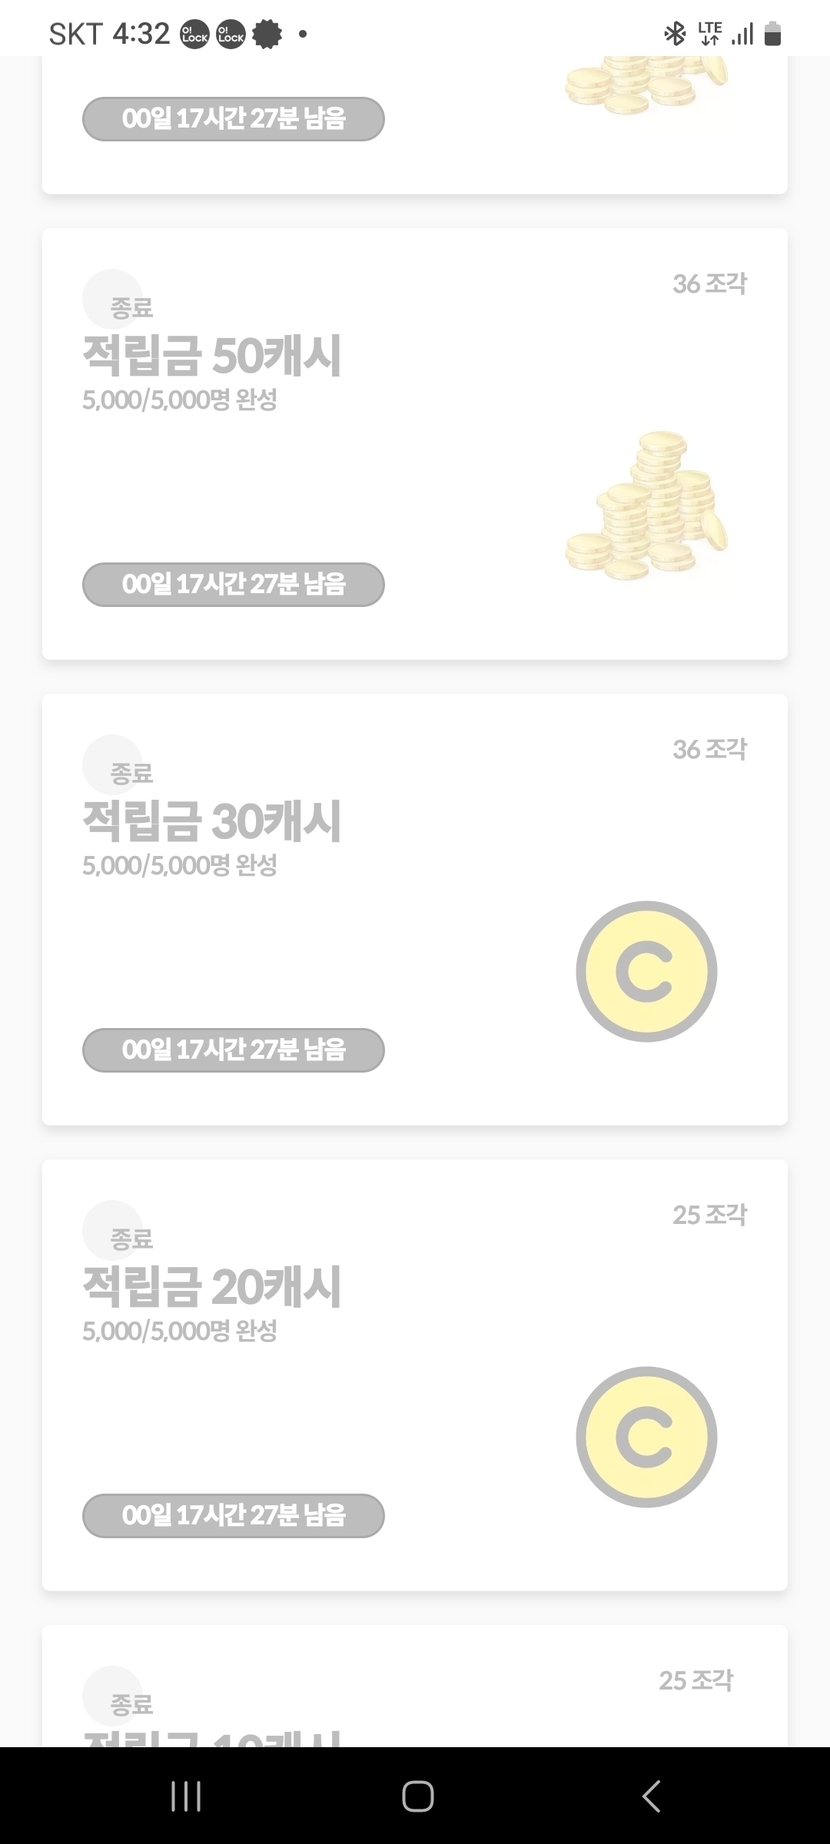Viewport: 830px width, 1844px height.
Task: Tap the coin stack image in the 50캐시 card
Action: [647, 507]
